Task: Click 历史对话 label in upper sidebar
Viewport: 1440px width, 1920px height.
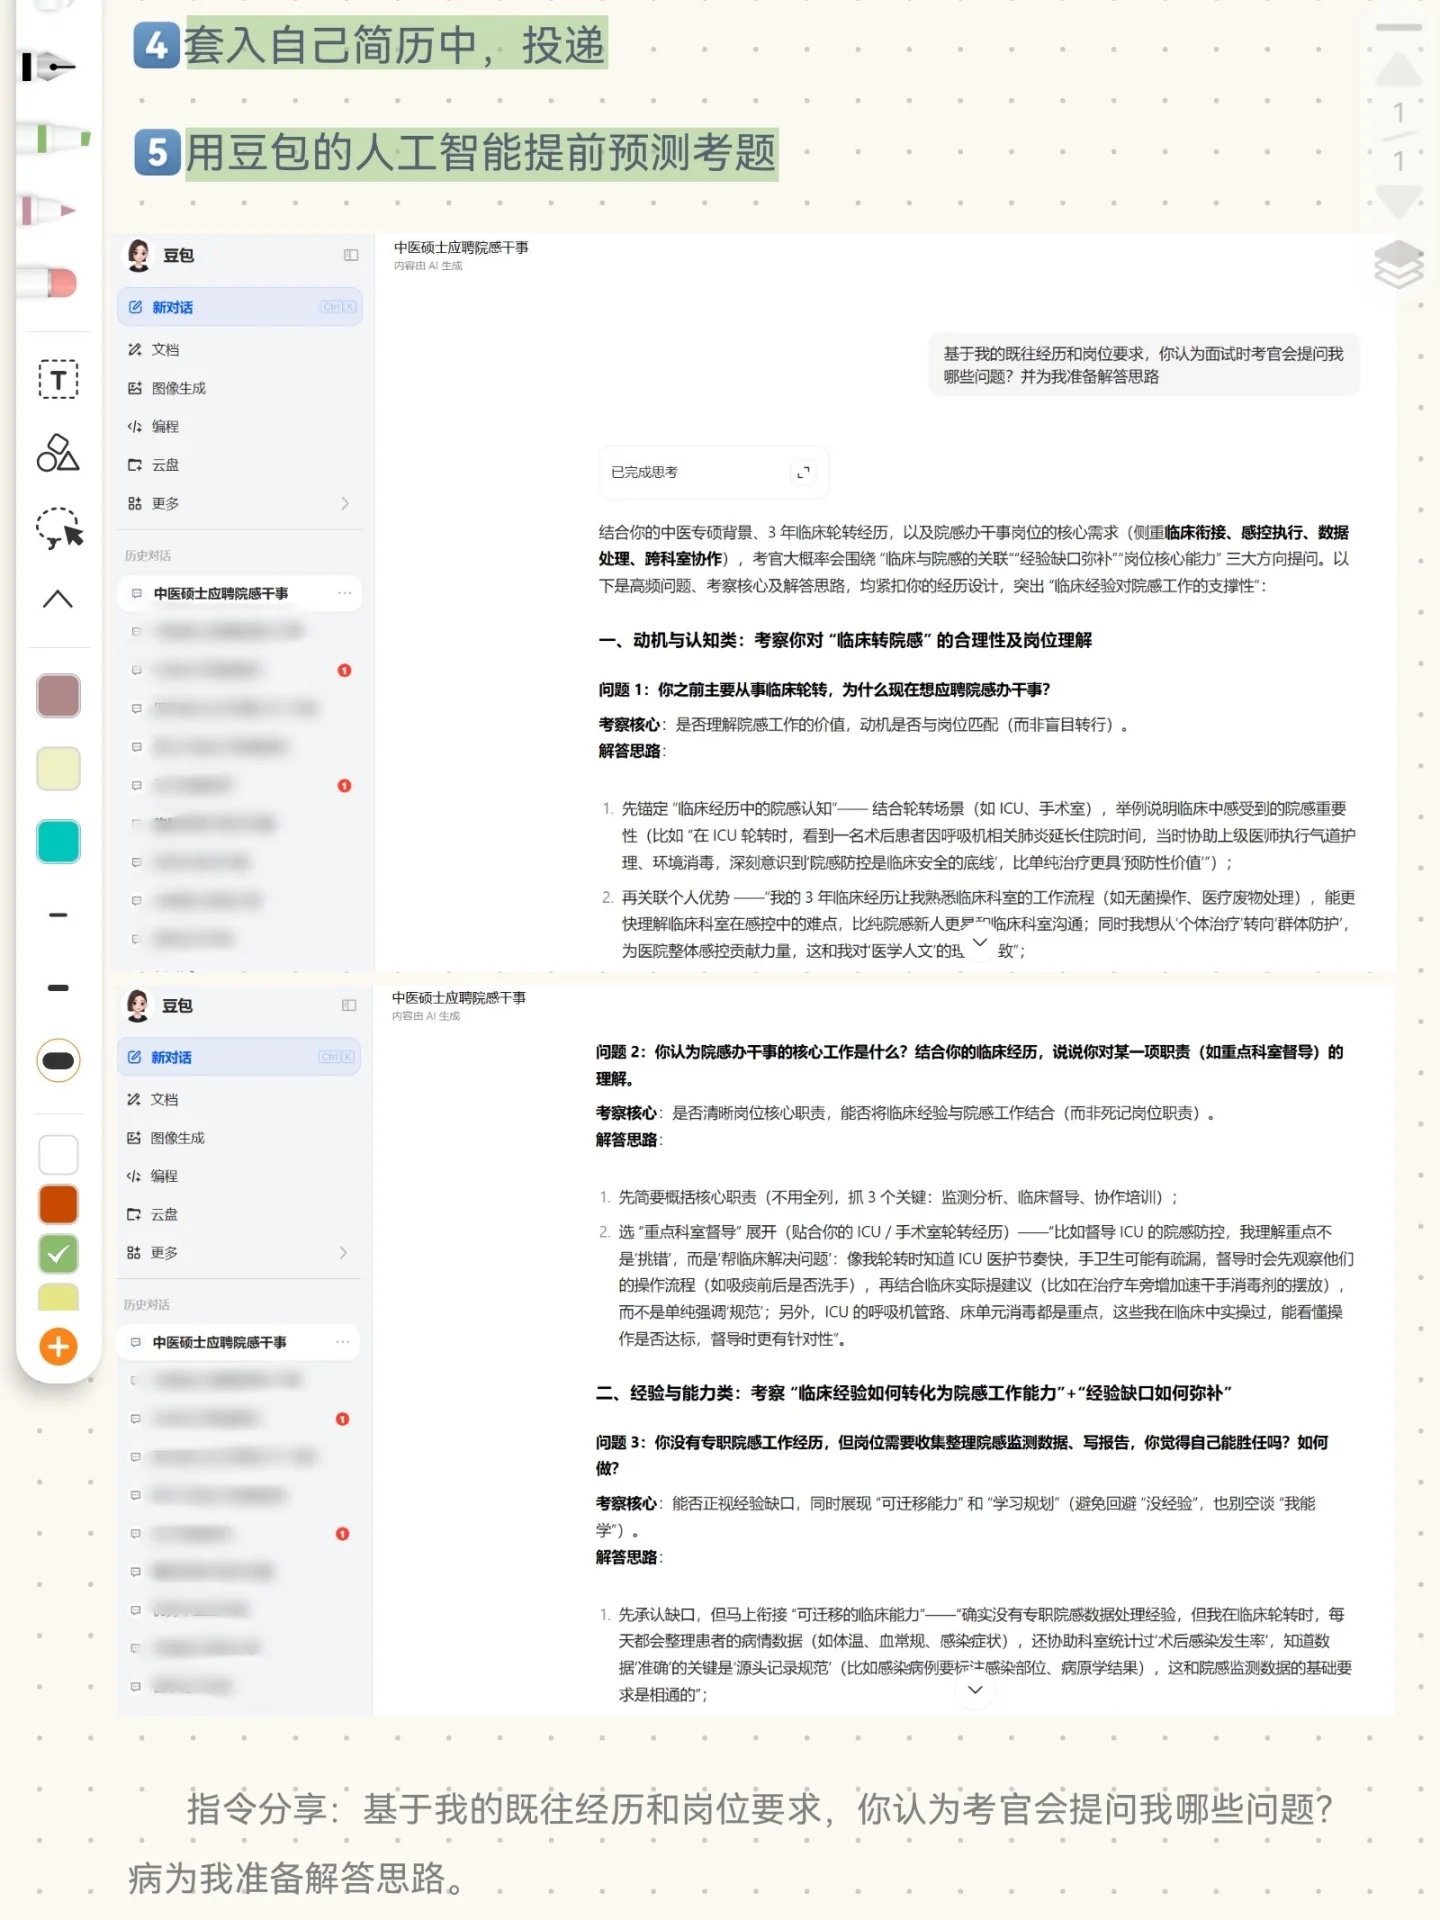Action: point(148,556)
